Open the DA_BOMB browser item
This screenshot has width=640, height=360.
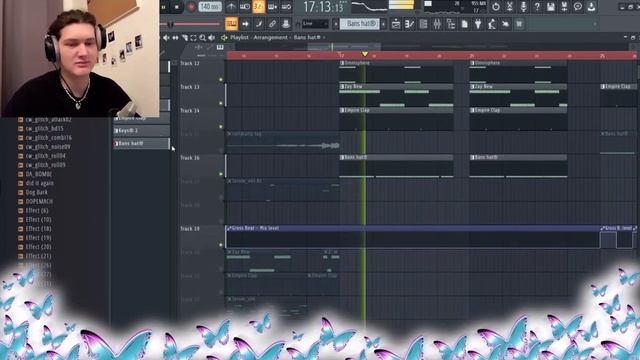click(38, 174)
